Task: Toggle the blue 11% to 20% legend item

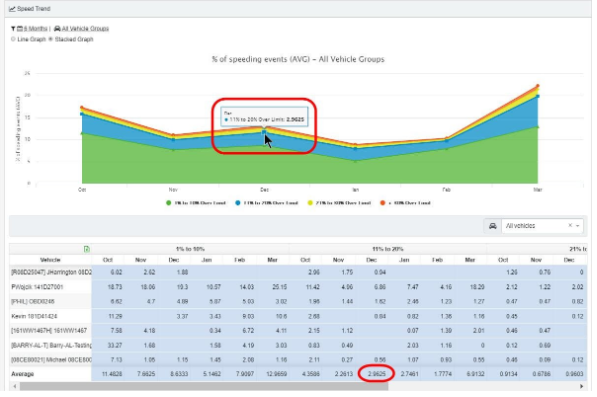Action: point(267,203)
